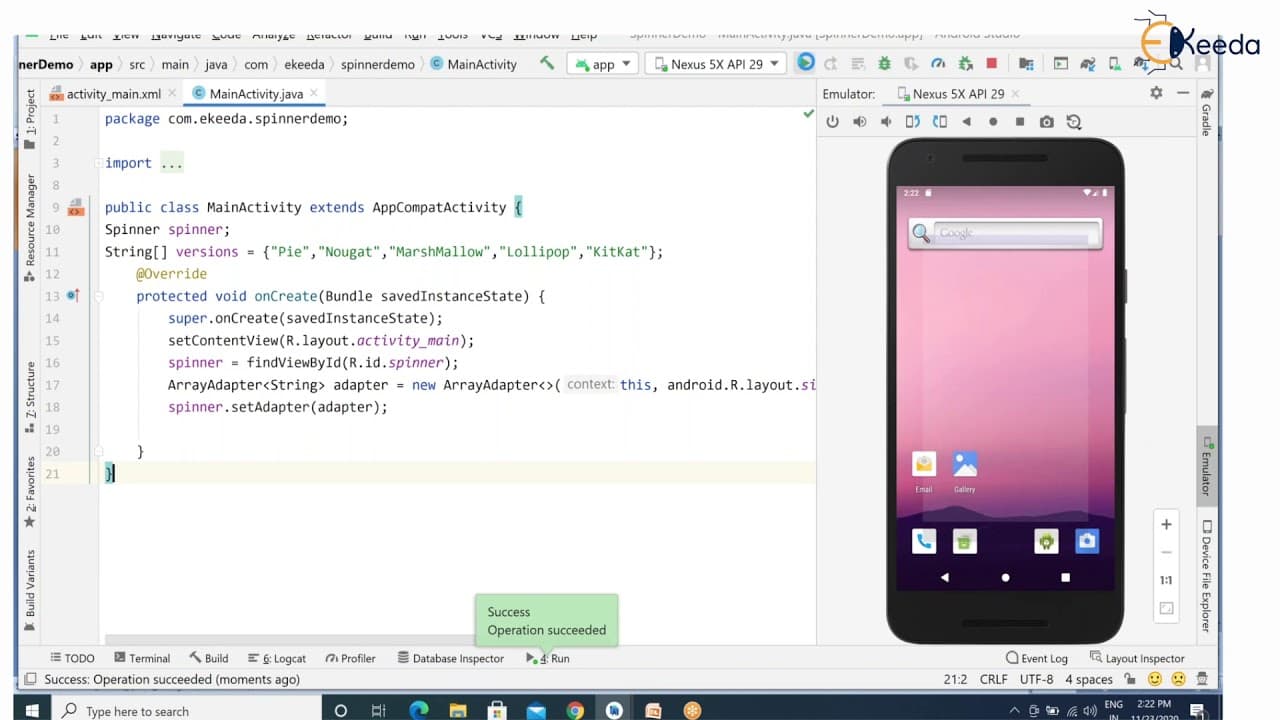1280x720 pixels.
Task: Lower emulator volume with volume down icon
Action: pos(886,122)
